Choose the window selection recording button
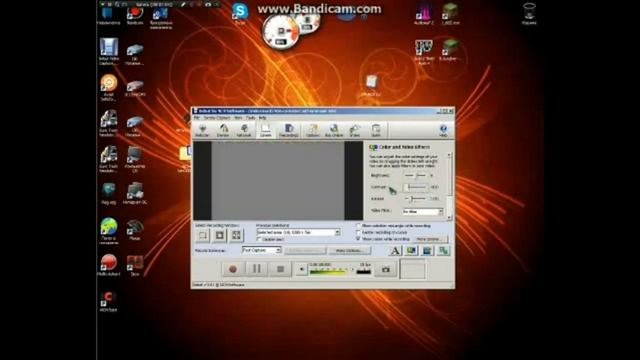640x360 pixels. coord(220,235)
